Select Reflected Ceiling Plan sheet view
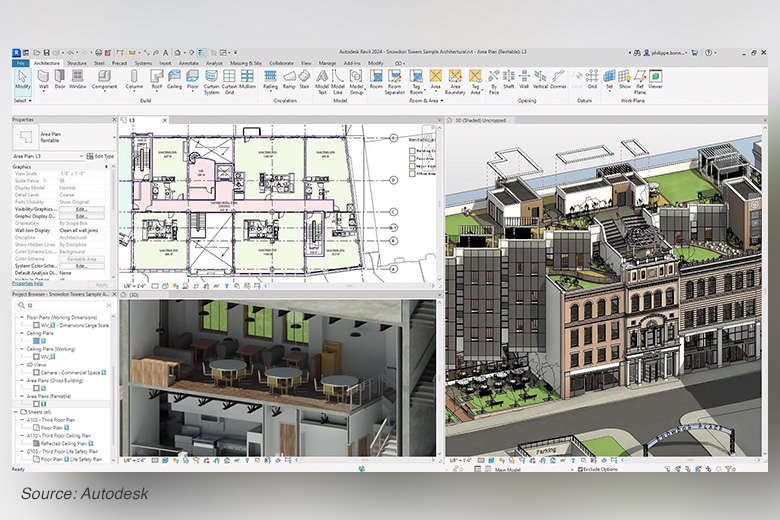 click(x=63, y=443)
